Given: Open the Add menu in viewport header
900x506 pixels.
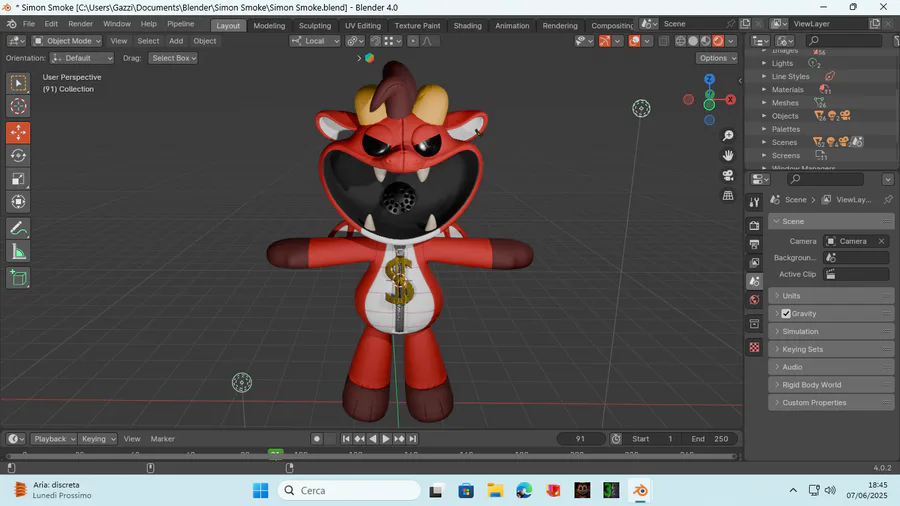Looking at the screenshot, I should [176, 41].
